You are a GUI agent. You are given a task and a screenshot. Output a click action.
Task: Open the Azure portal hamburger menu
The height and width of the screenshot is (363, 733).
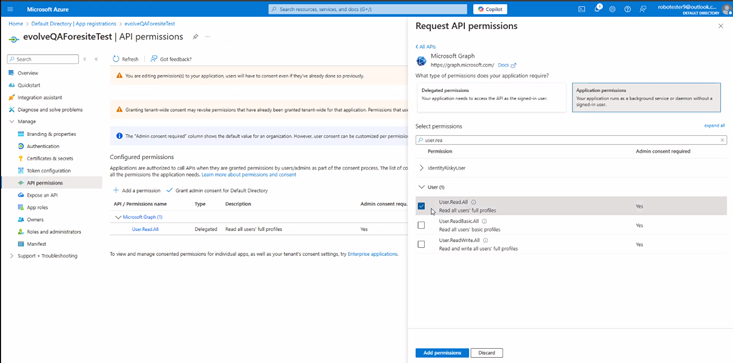click(11, 9)
